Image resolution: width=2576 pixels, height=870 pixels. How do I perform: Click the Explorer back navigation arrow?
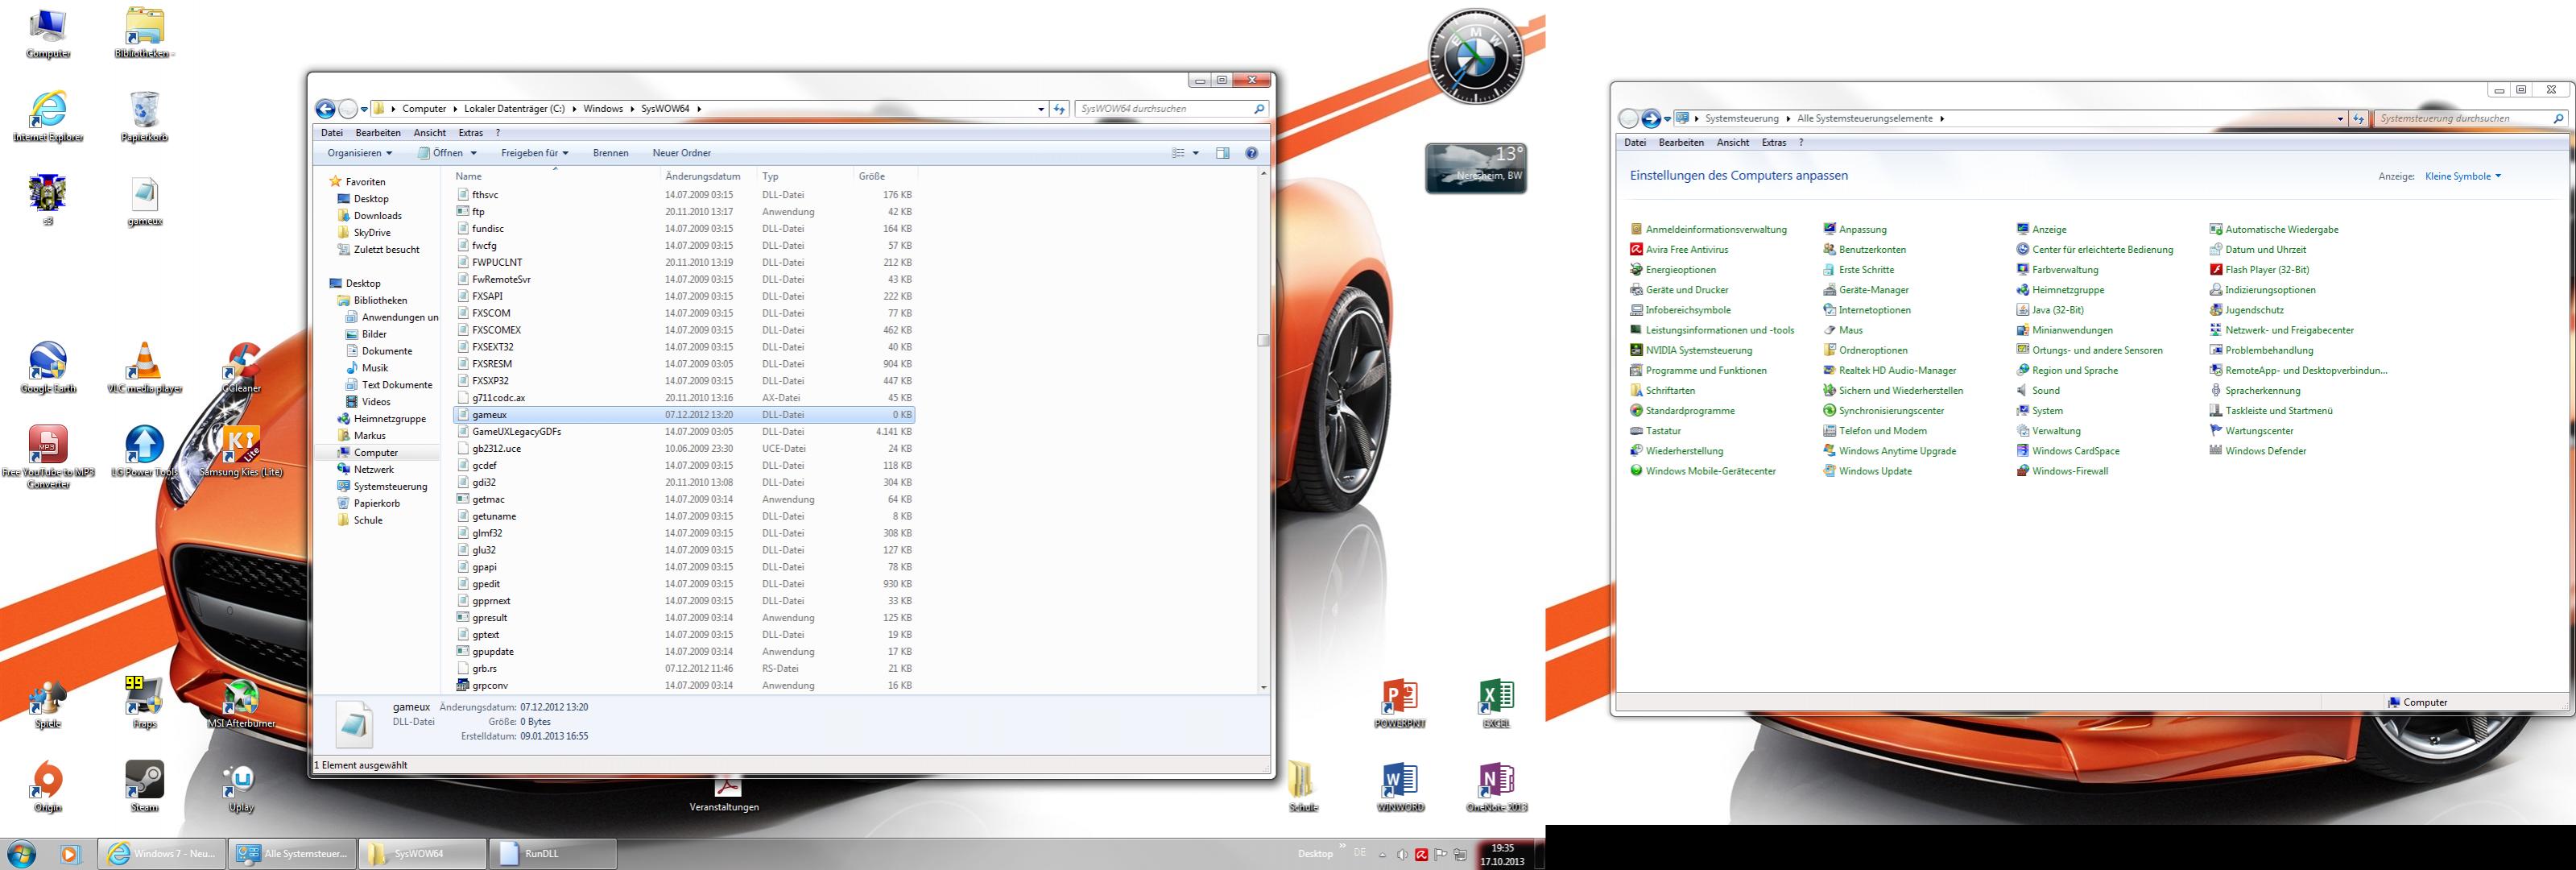pos(325,109)
